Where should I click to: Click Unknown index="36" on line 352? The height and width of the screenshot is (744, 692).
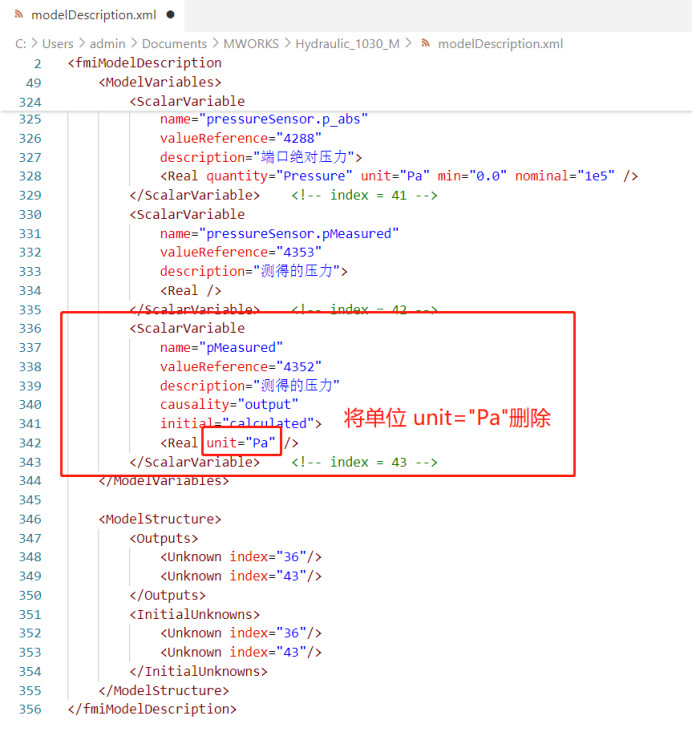click(241, 633)
